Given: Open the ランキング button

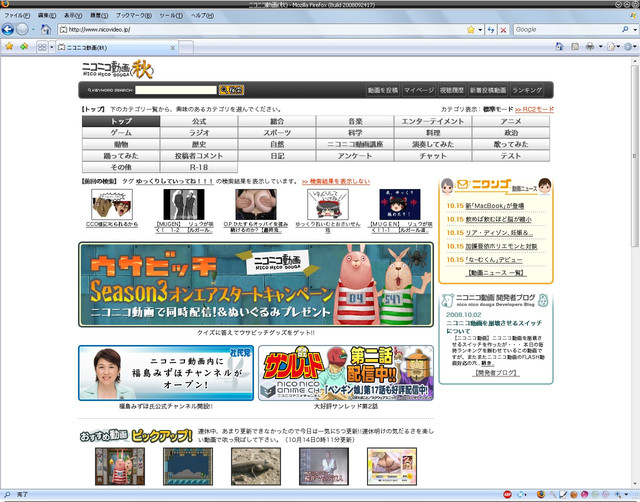Looking at the screenshot, I should tap(527, 90).
